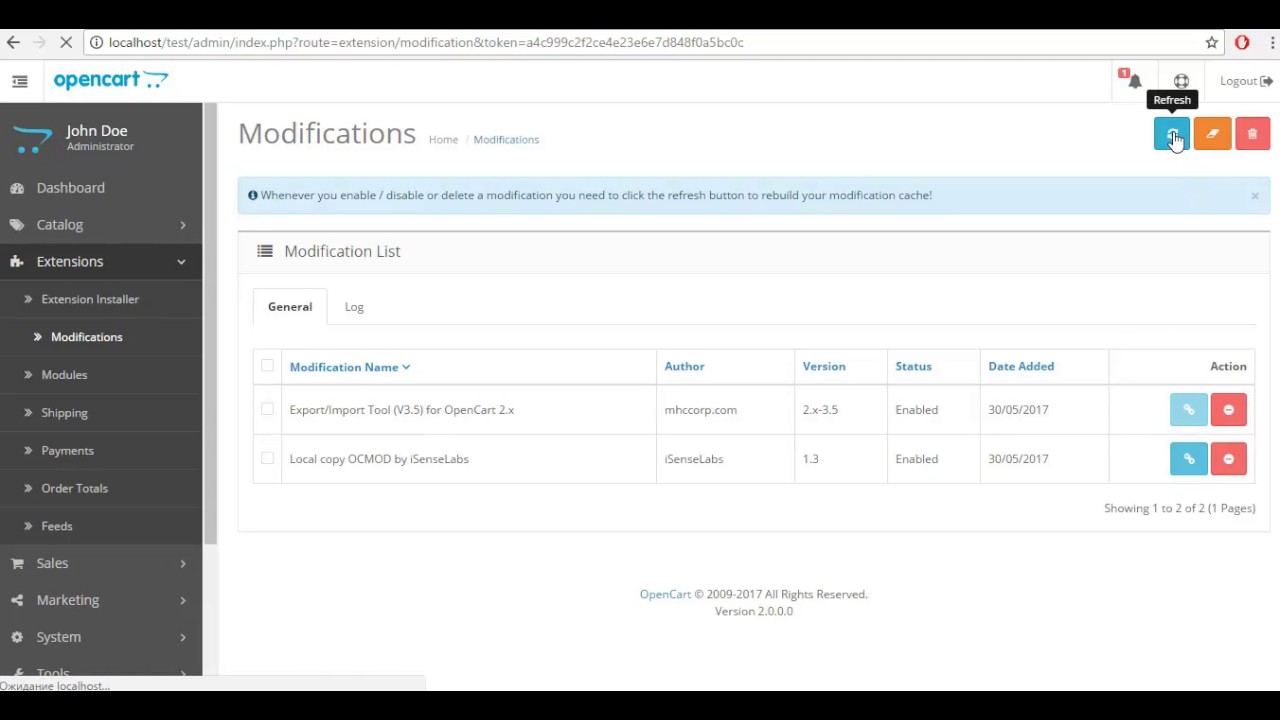Click the OpenCart logo
Viewport: 1280px width, 720px height.
click(111, 80)
